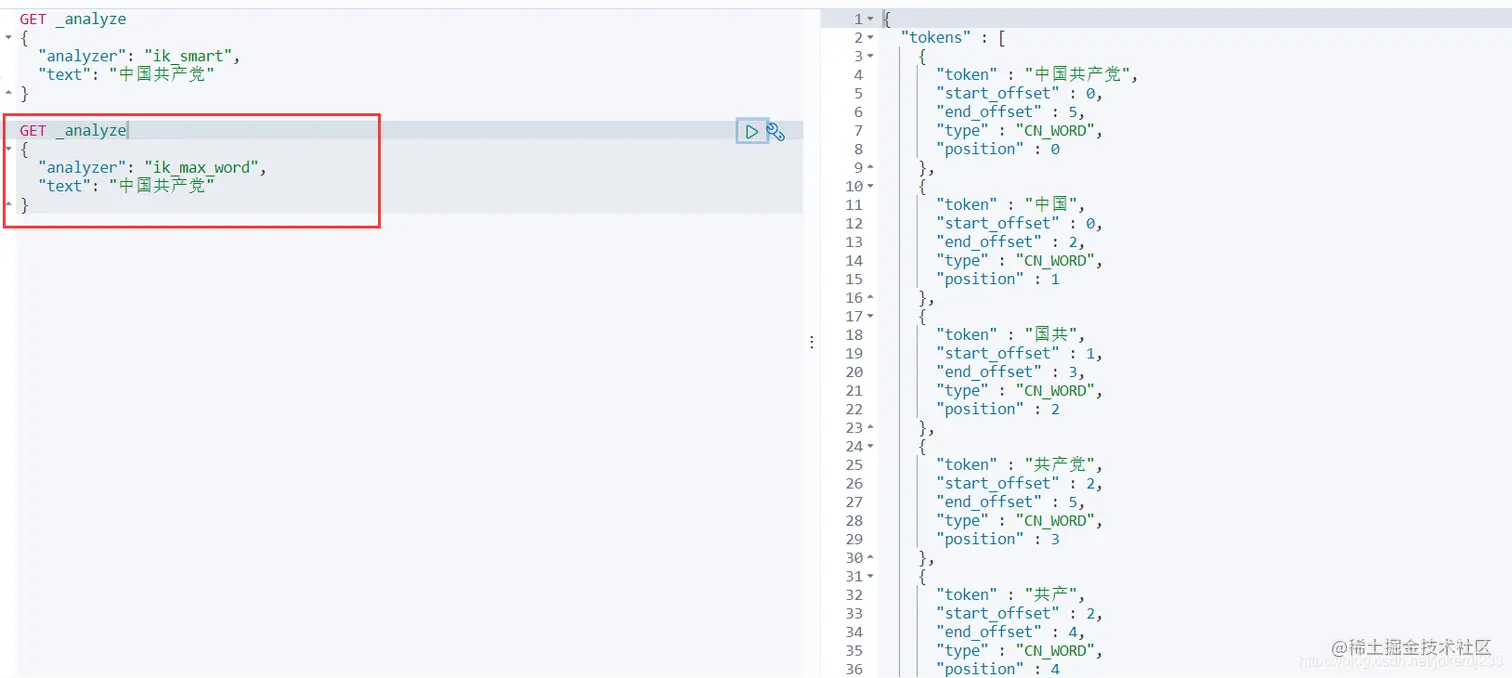Place cursor on GET _analyze above the ik_smart analyzer
The height and width of the screenshot is (678, 1512).
(73, 19)
